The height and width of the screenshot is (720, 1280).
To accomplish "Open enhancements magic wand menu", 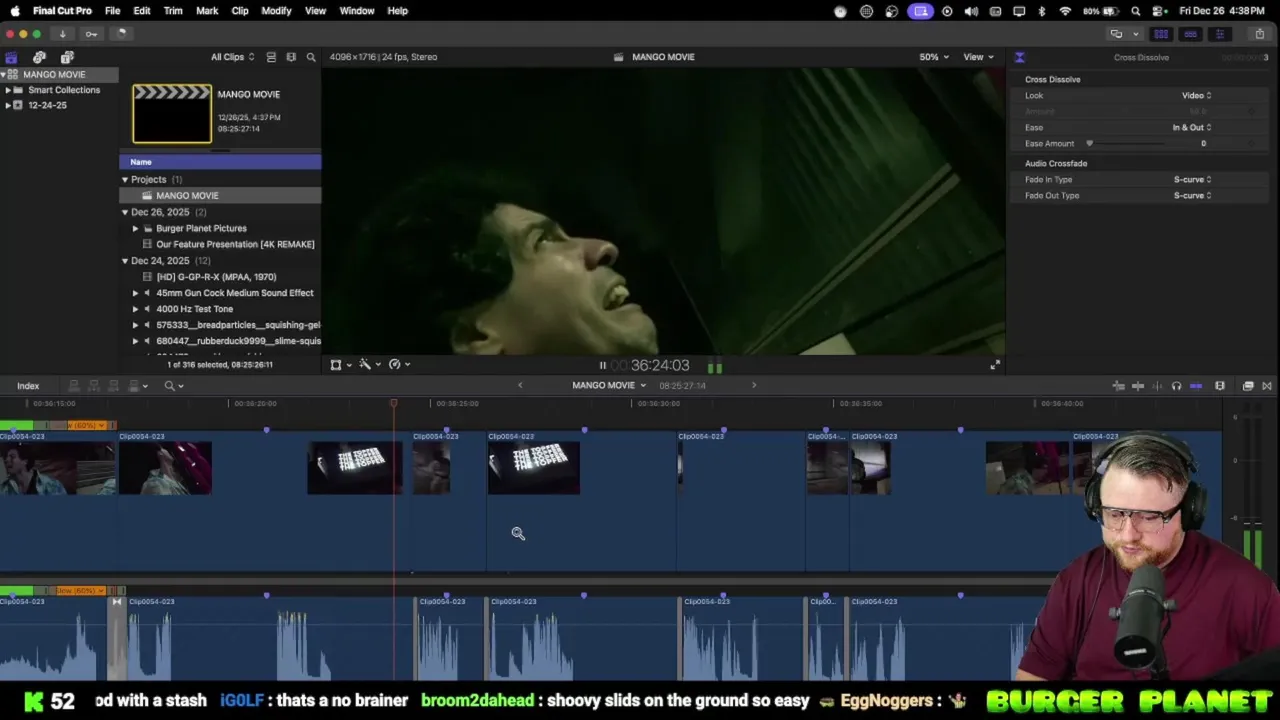I will pyautogui.click(x=369, y=365).
